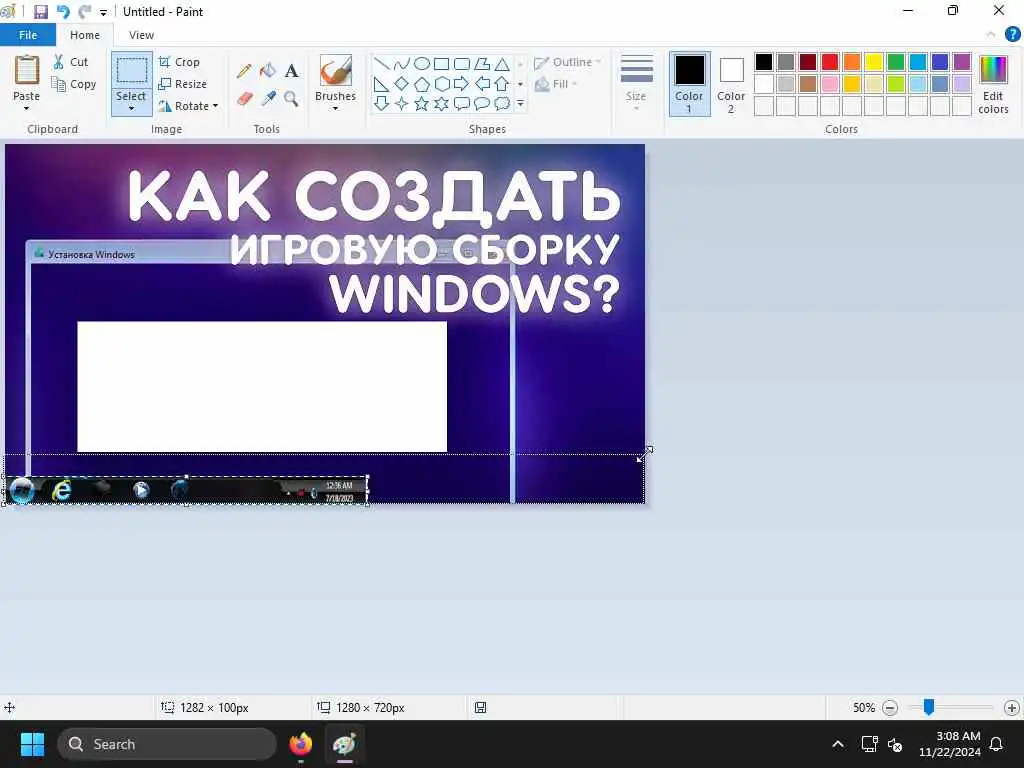Click the zoom out minus button
1024x768 pixels.
[889, 708]
